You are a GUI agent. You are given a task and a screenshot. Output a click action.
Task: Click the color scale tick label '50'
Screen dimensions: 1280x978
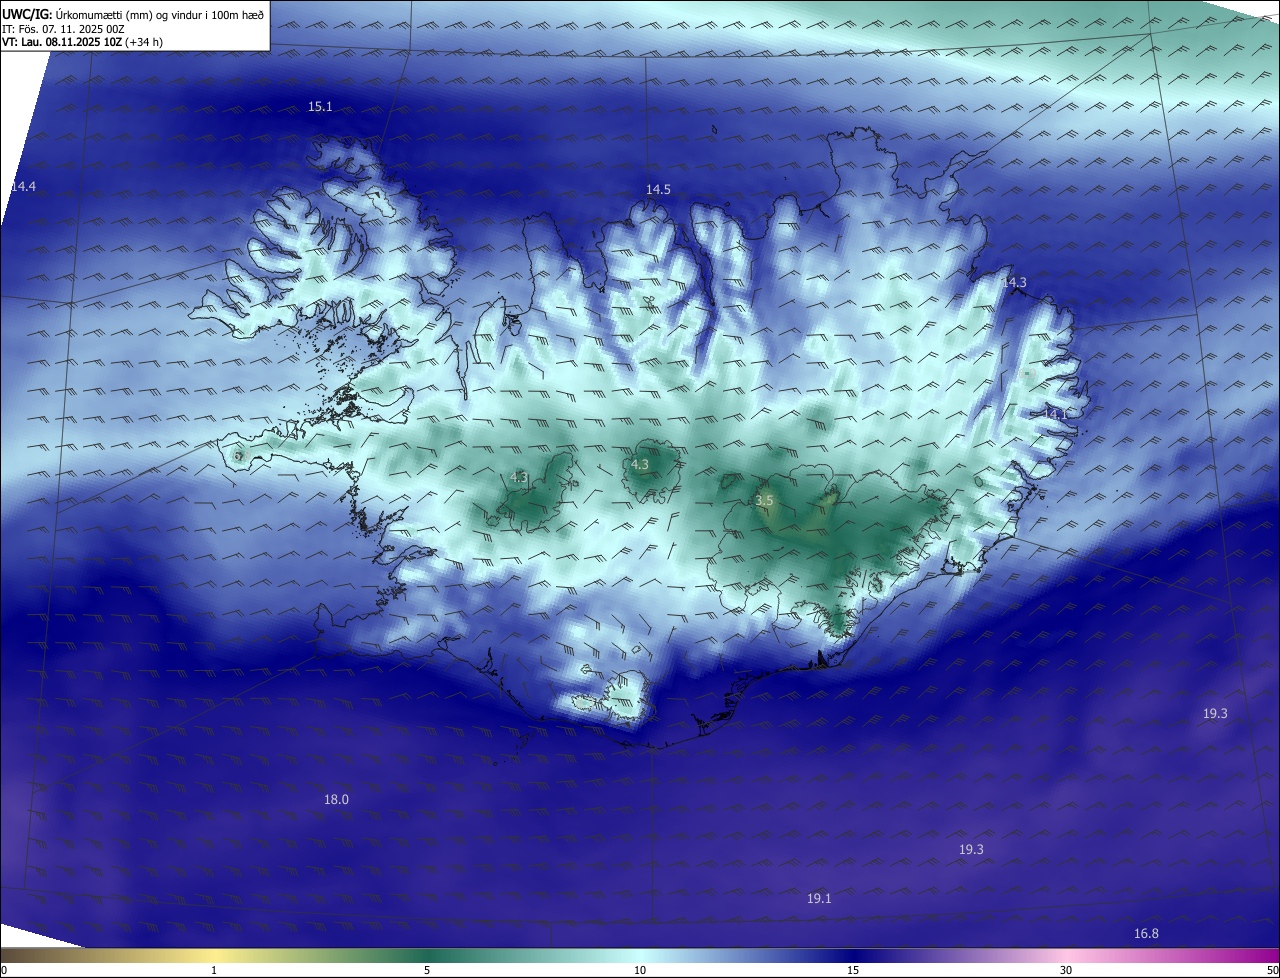1272,970
